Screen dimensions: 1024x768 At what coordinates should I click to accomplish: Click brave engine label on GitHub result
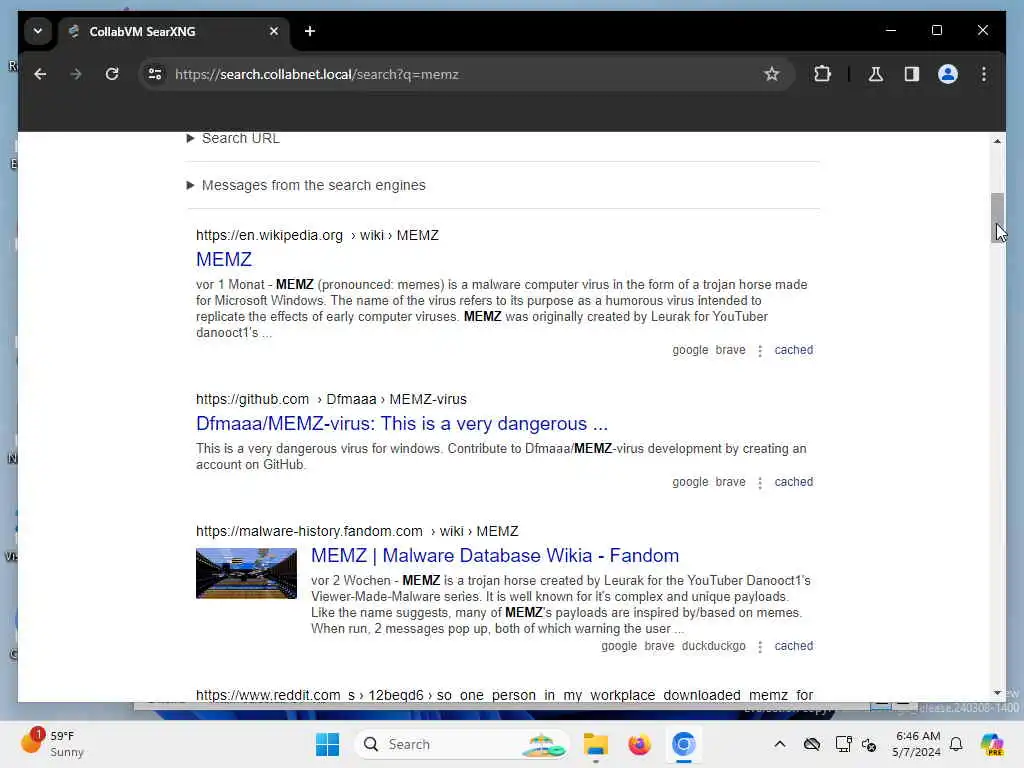[x=730, y=482]
